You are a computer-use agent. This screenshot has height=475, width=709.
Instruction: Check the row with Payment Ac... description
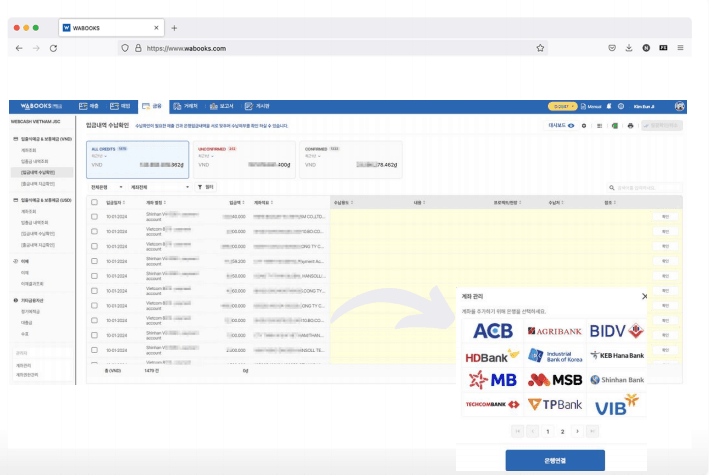click(94, 261)
